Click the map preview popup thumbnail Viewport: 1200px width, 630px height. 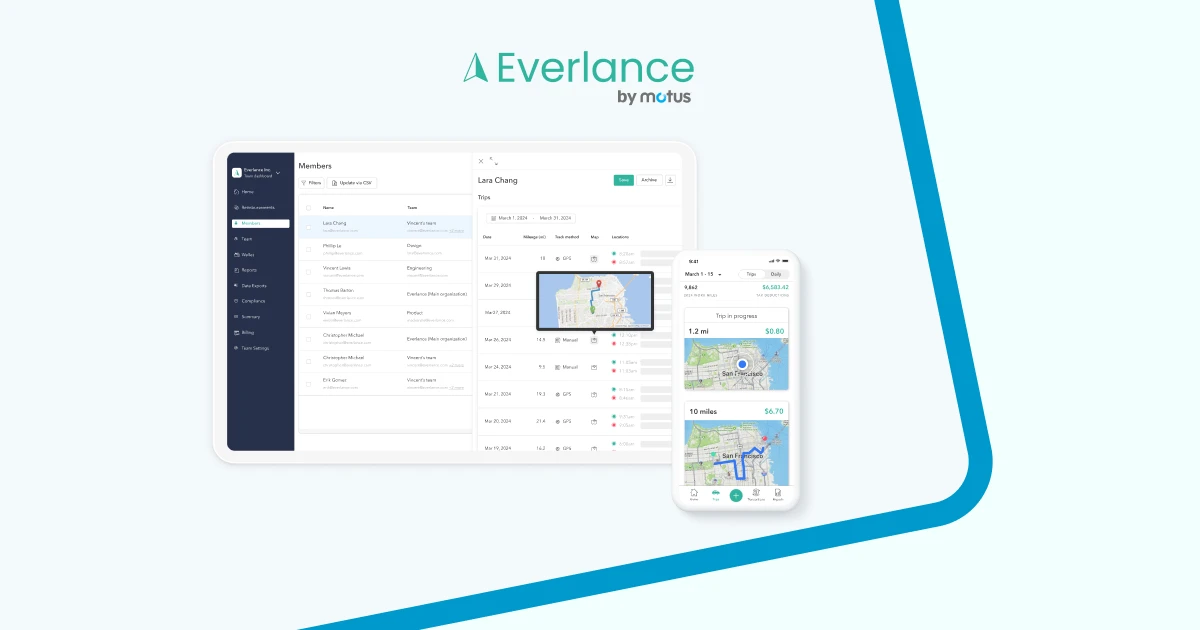coord(594,301)
